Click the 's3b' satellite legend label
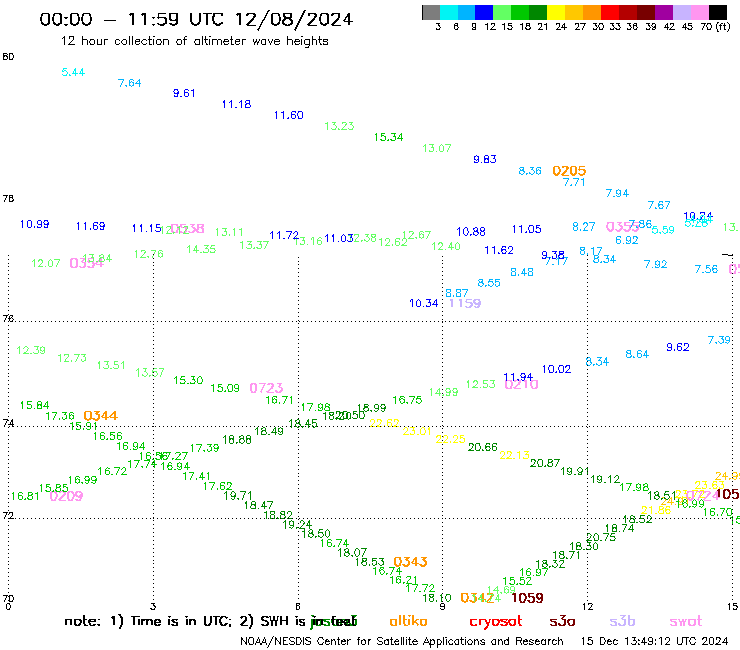740x650 pixels. coord(622,621)
